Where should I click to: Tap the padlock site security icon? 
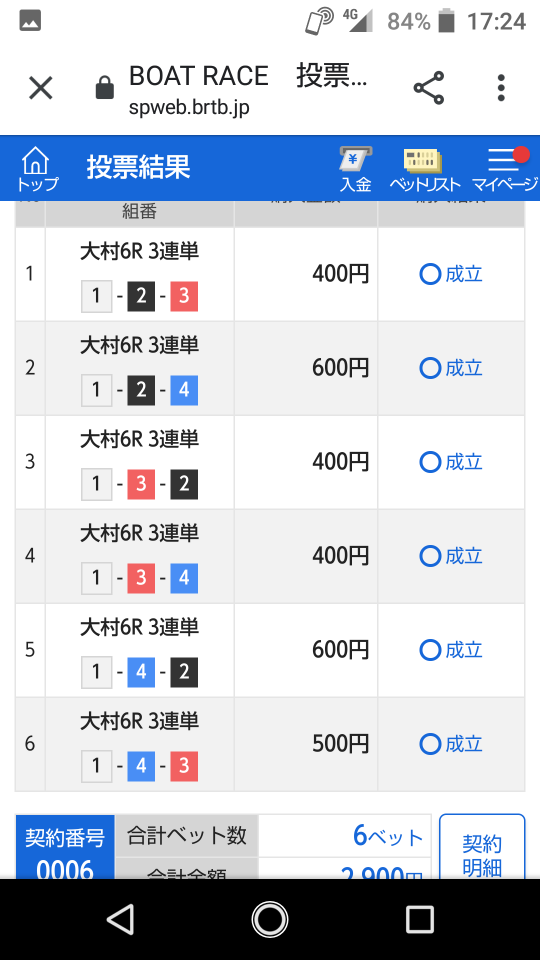pos(105,88)
